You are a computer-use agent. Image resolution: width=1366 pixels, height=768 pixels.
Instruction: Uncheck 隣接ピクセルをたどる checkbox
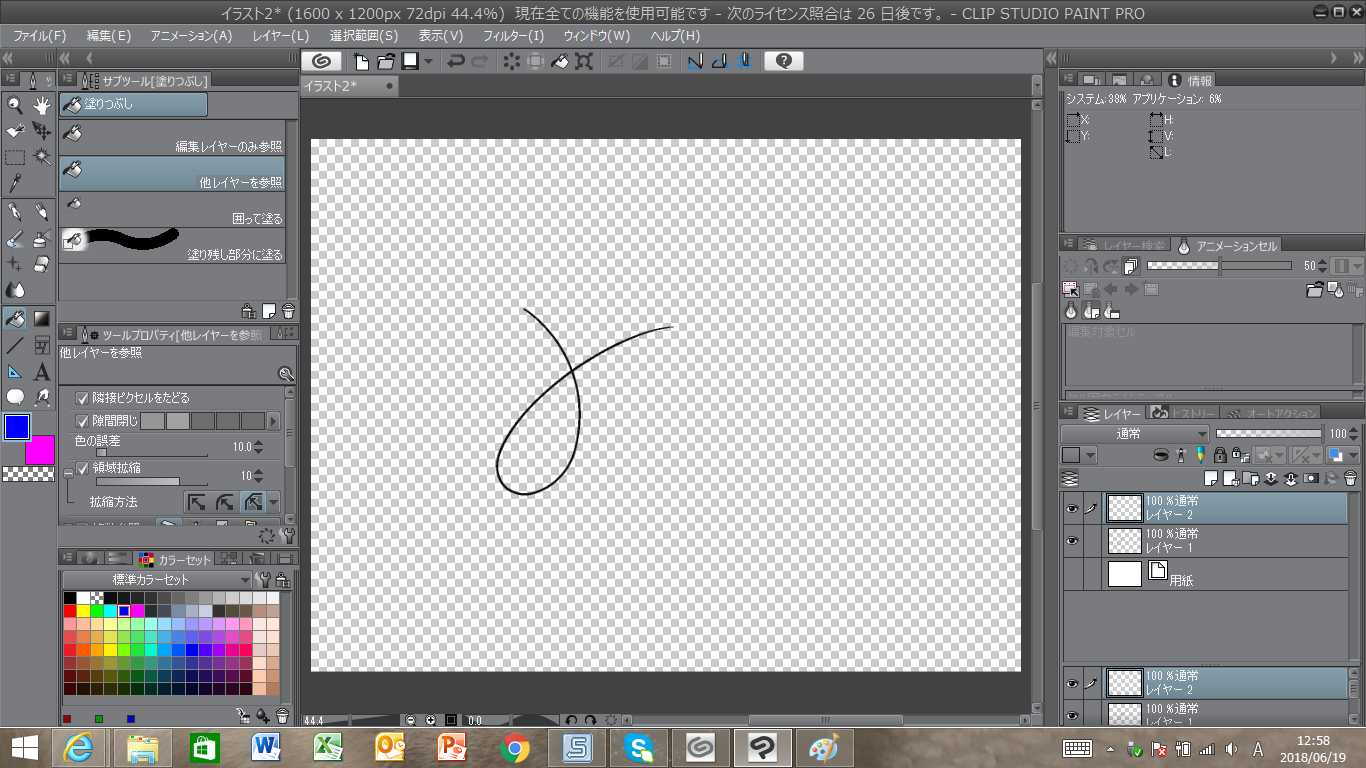point(82,398)
